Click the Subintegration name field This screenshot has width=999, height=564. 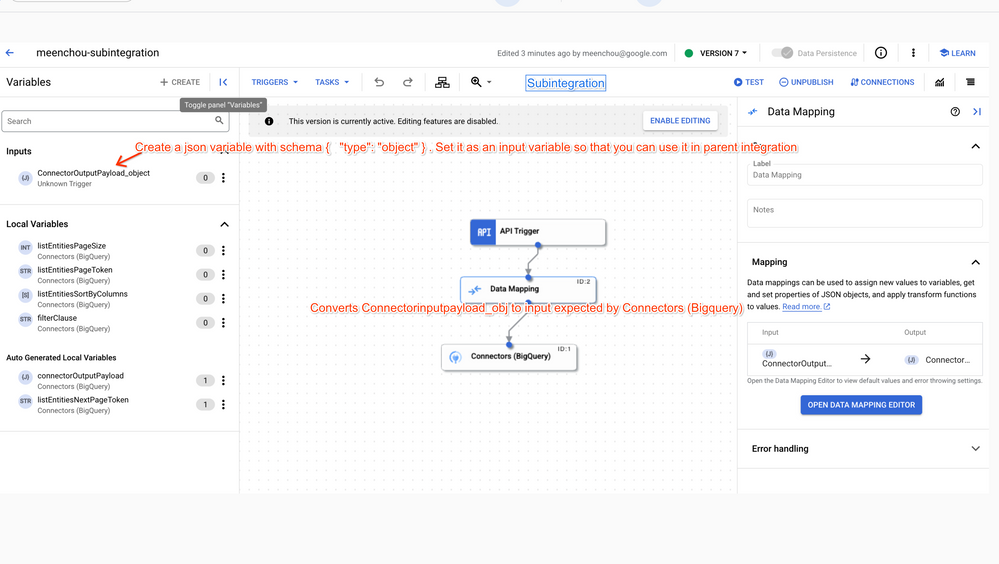tap(566, 83)
